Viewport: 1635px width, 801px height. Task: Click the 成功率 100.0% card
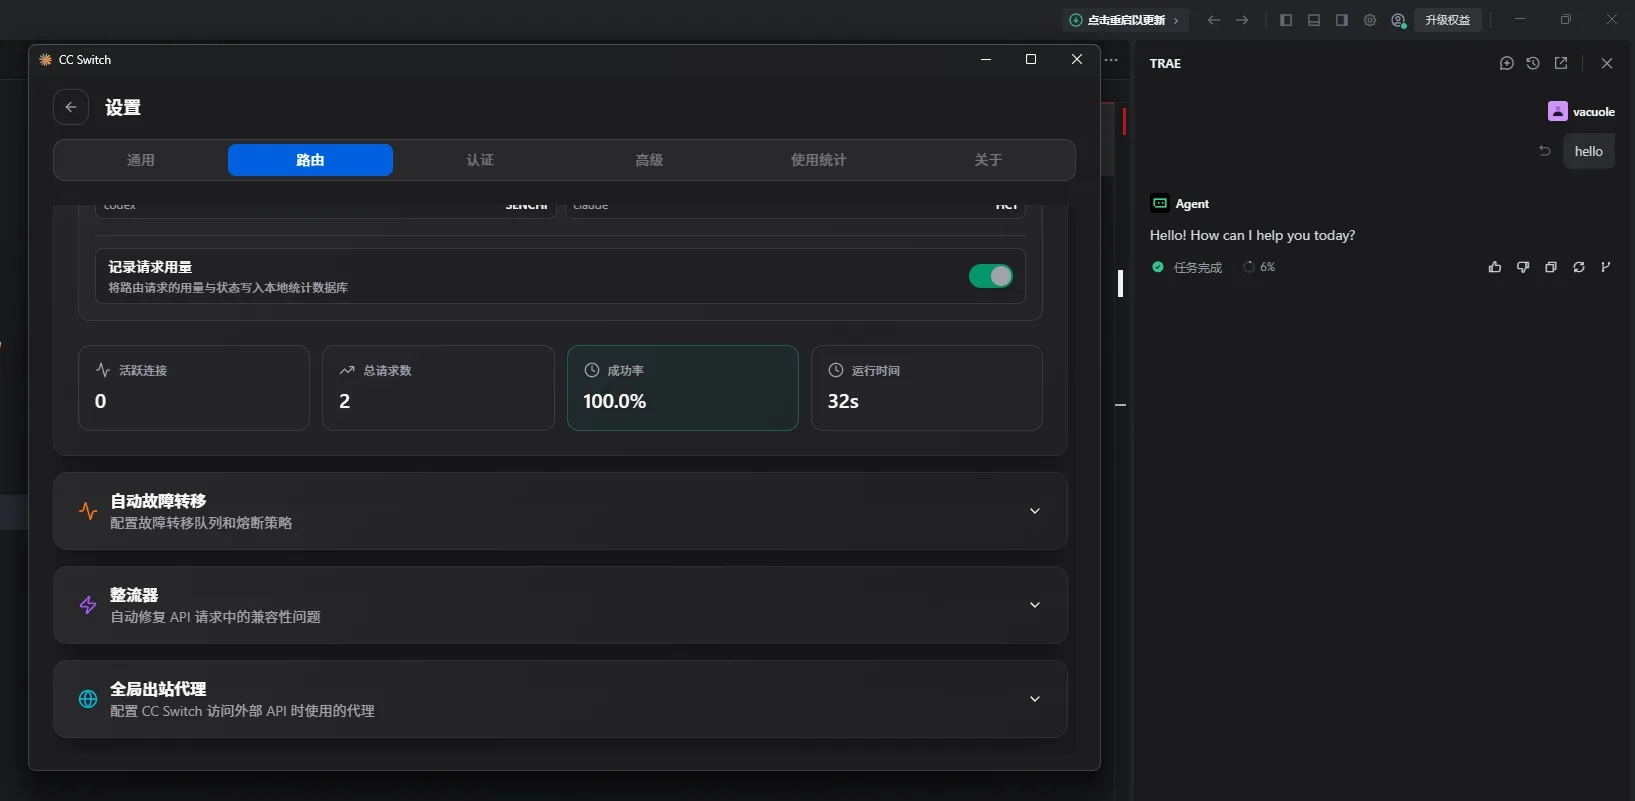(683, 388)
